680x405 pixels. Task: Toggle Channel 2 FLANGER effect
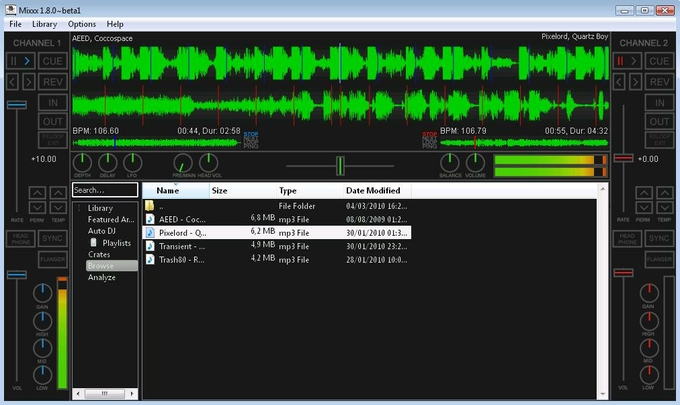[659, 259]
